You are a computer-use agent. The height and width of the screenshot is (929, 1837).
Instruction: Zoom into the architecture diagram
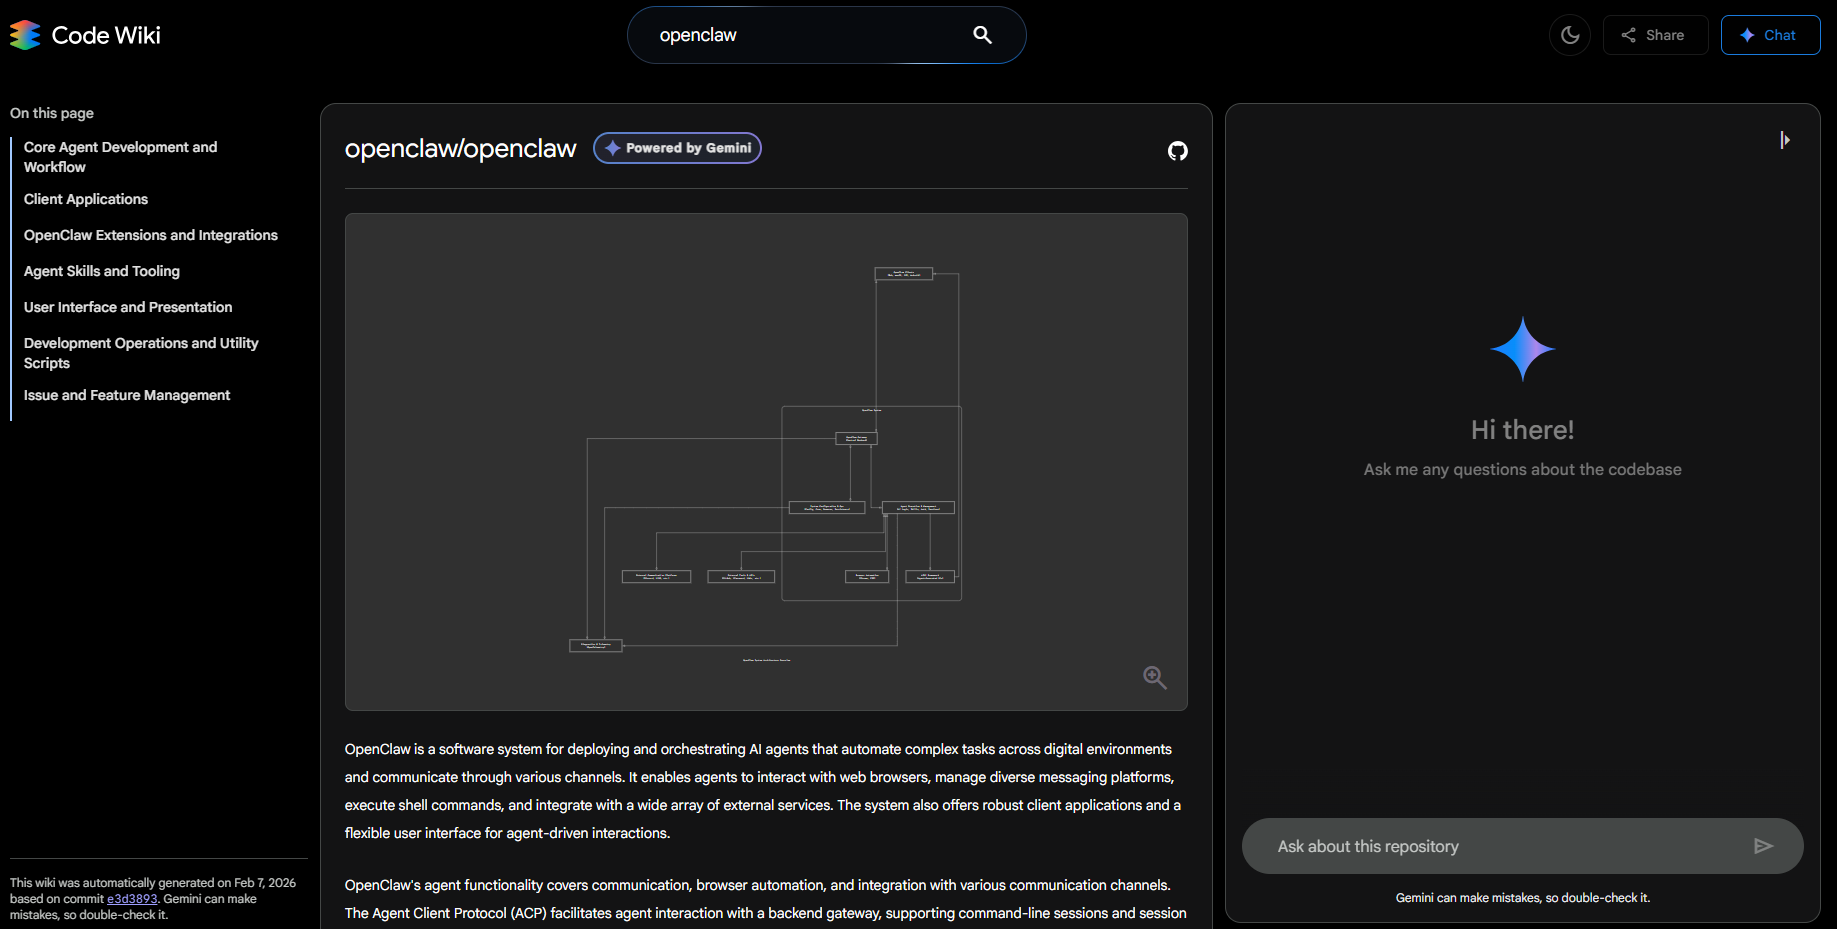[x=1155, y=677]
